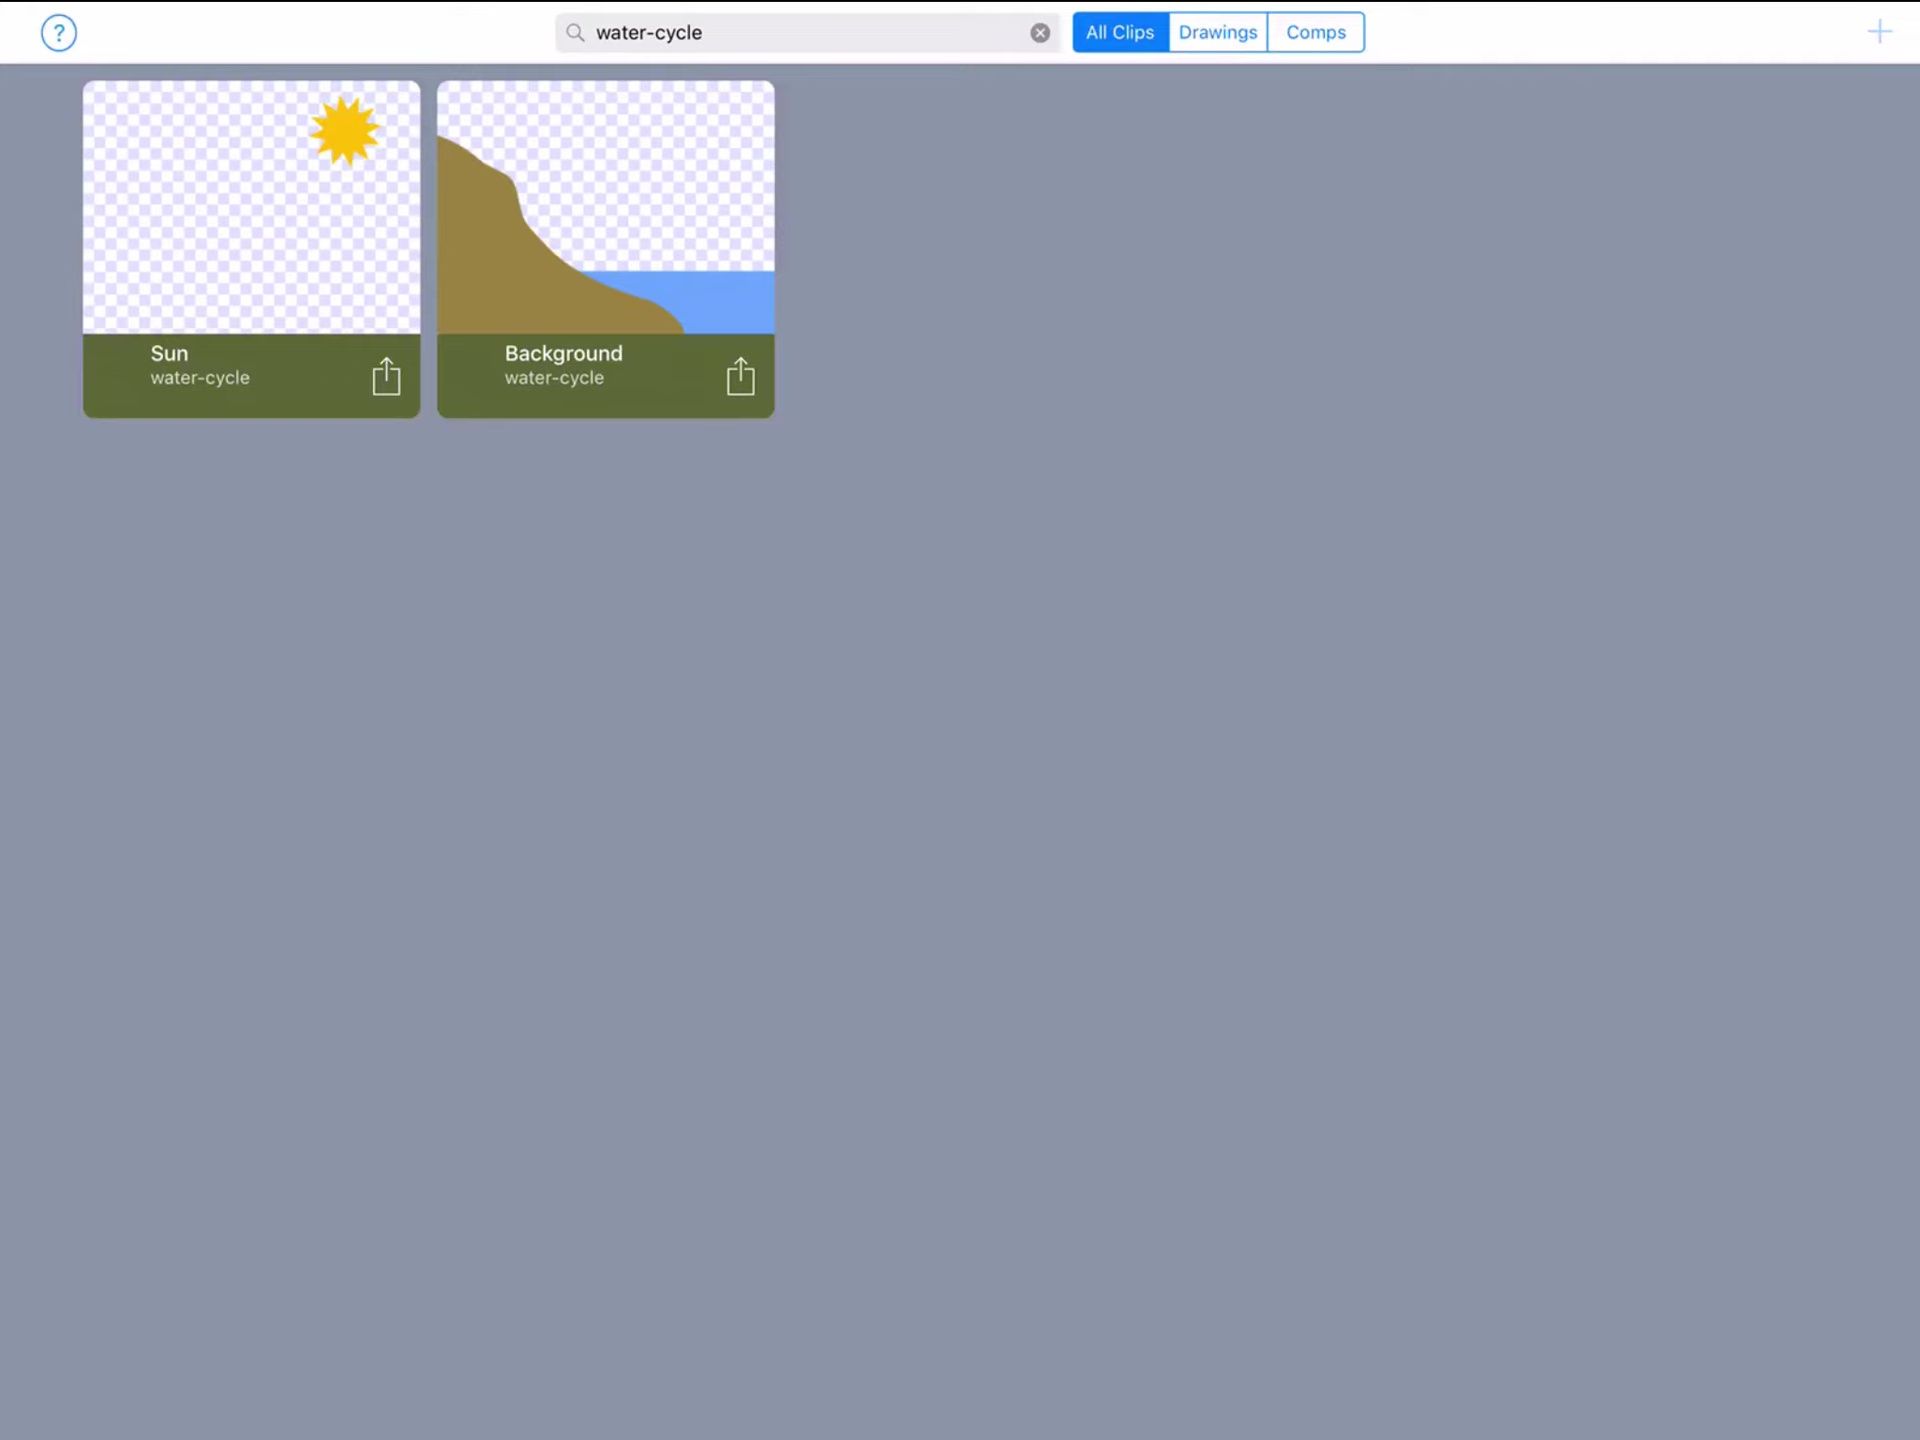
Task: Clear the water-cycle search text
Action: tap(1040, 33)
